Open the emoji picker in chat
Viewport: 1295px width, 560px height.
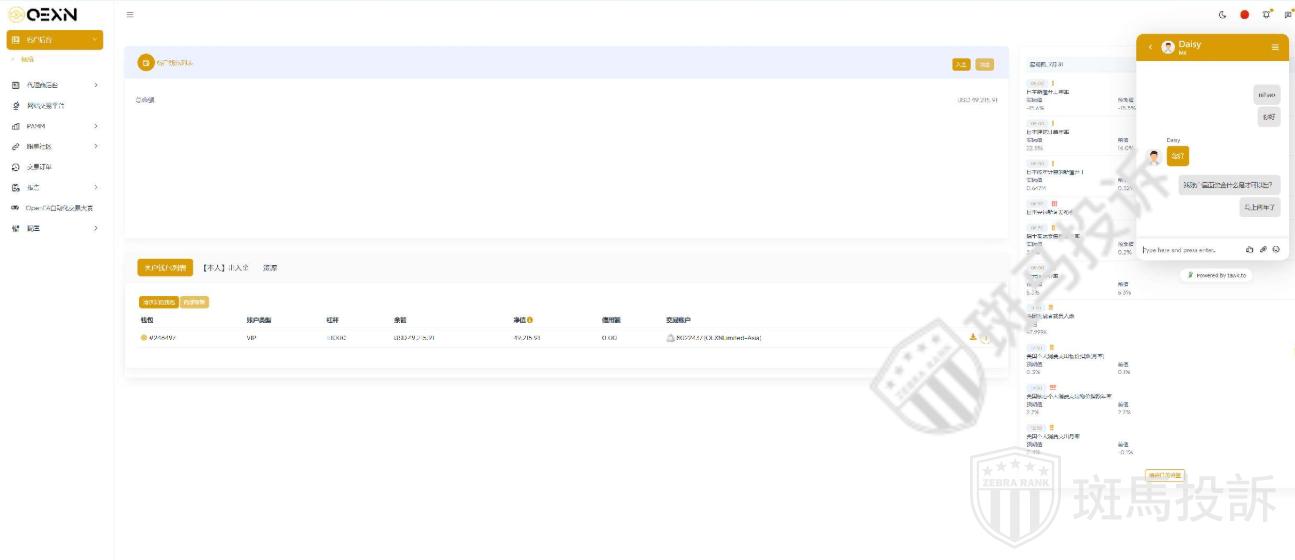pyautogui.click(x=1276, y=249)
